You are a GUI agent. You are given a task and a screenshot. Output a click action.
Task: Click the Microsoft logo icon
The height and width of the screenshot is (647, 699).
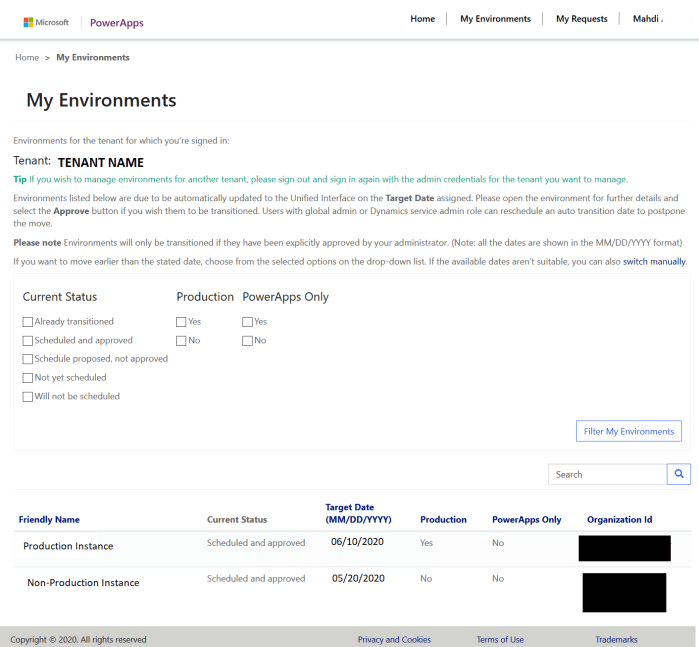(x=30, y=22)
